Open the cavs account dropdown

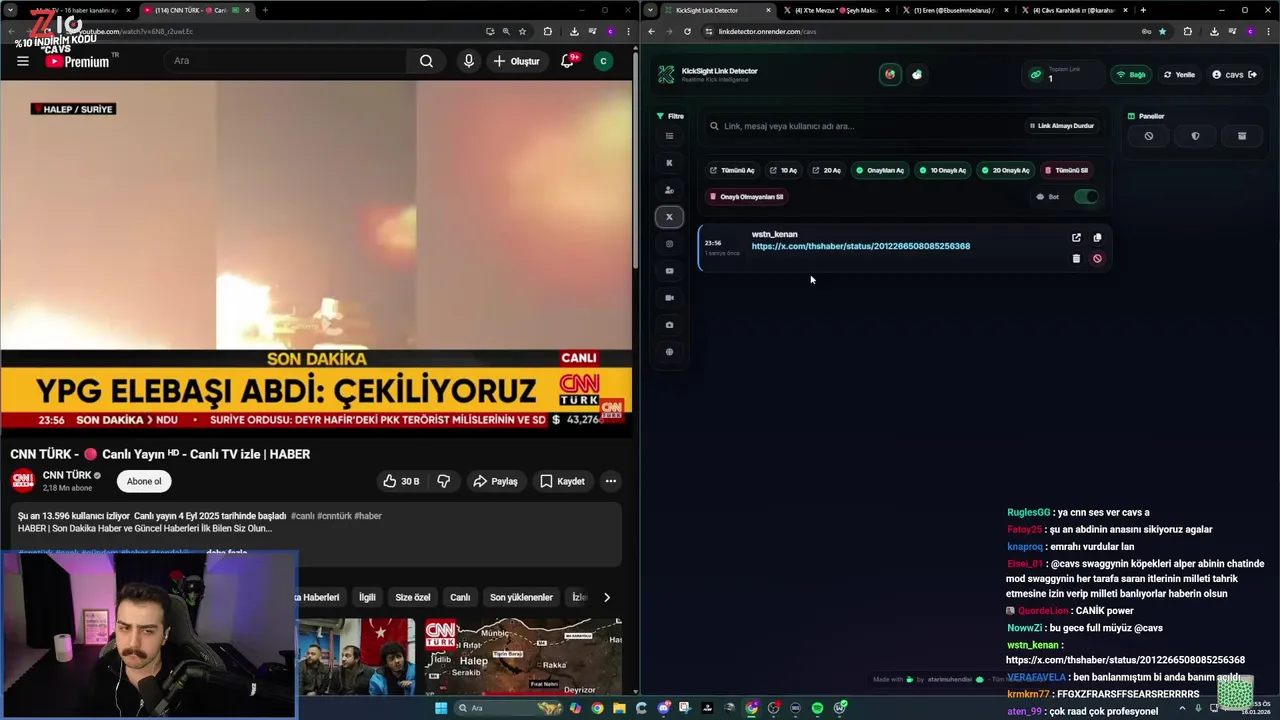coord(1234,74)
